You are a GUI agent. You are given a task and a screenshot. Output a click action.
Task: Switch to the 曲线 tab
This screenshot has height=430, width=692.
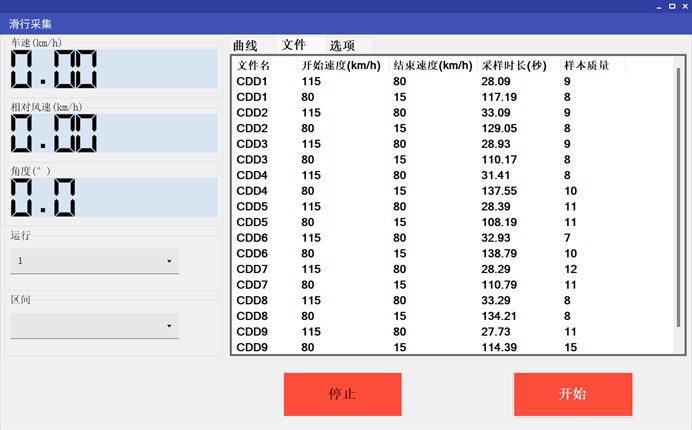tap(245, 45)
